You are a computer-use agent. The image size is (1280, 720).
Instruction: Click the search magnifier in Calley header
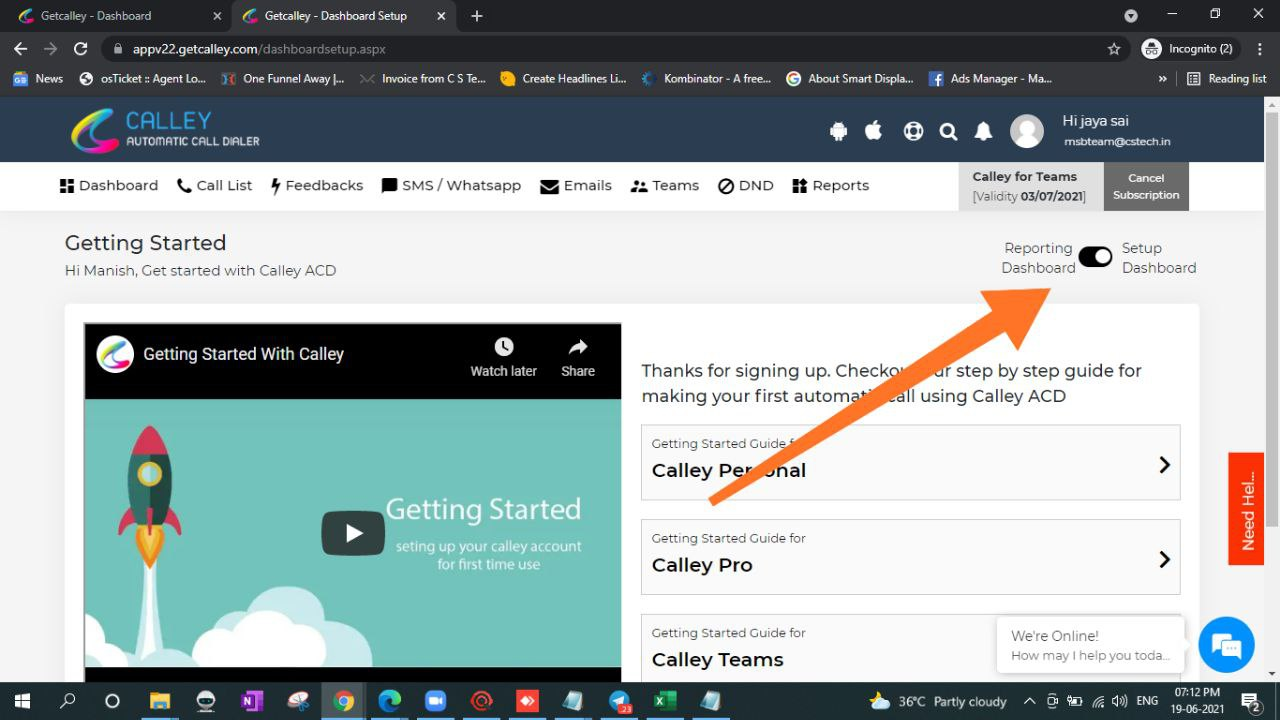click(948, 131)
